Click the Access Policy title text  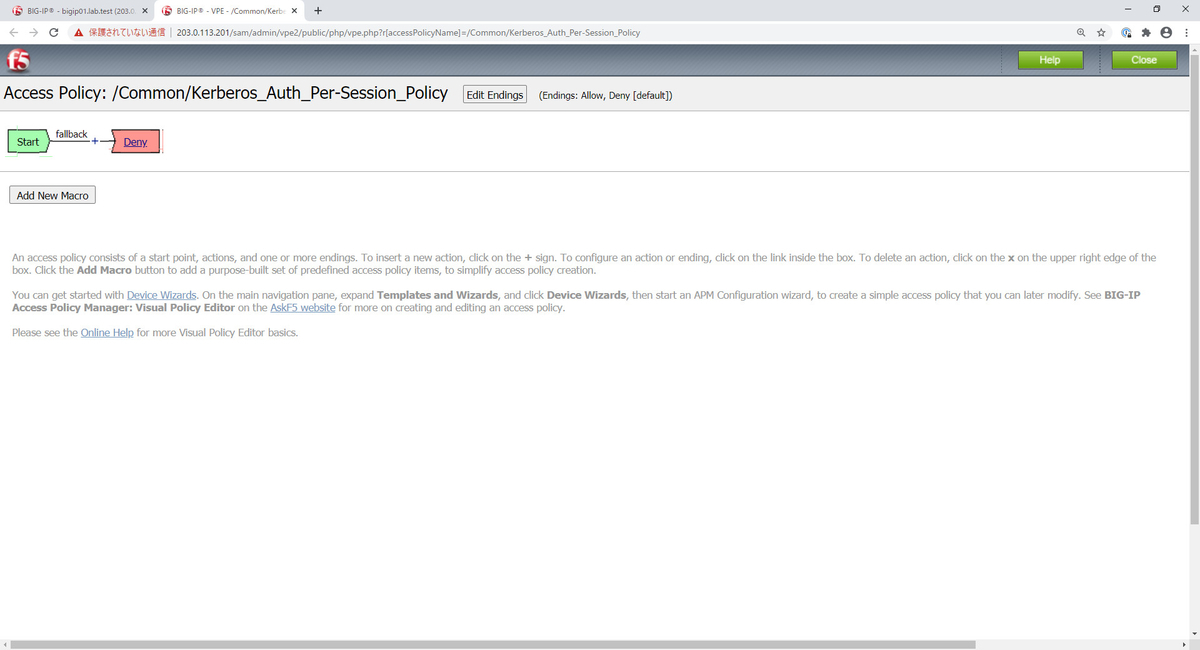tap(226, 93)
